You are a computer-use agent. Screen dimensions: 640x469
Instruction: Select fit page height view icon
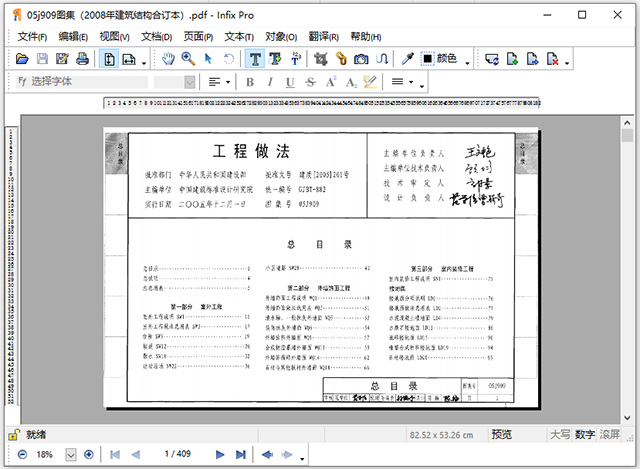click(x=109, y=59)
